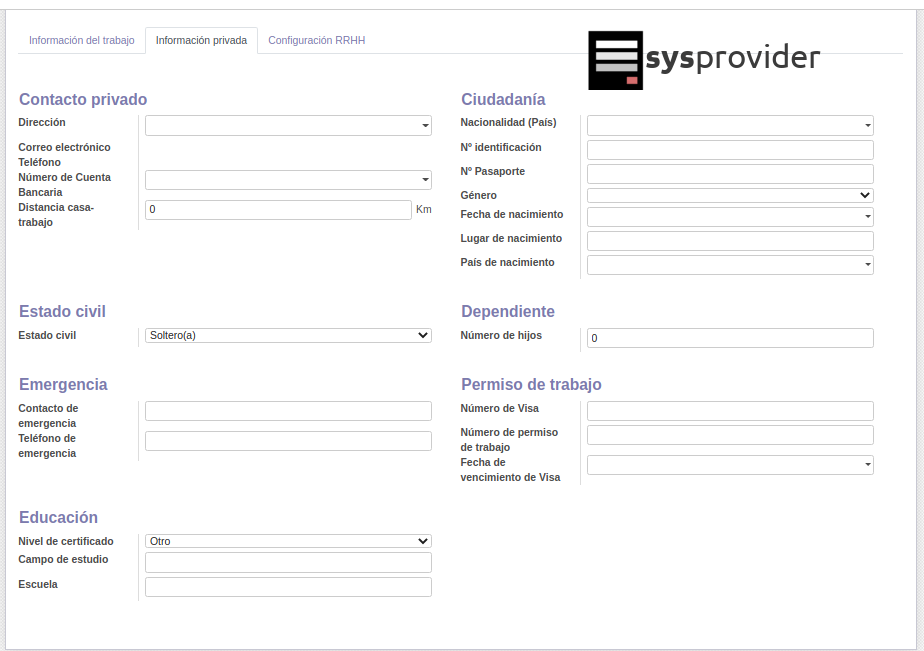
Task: Click the Número de hijos field
Action: [x=730, y=338]
